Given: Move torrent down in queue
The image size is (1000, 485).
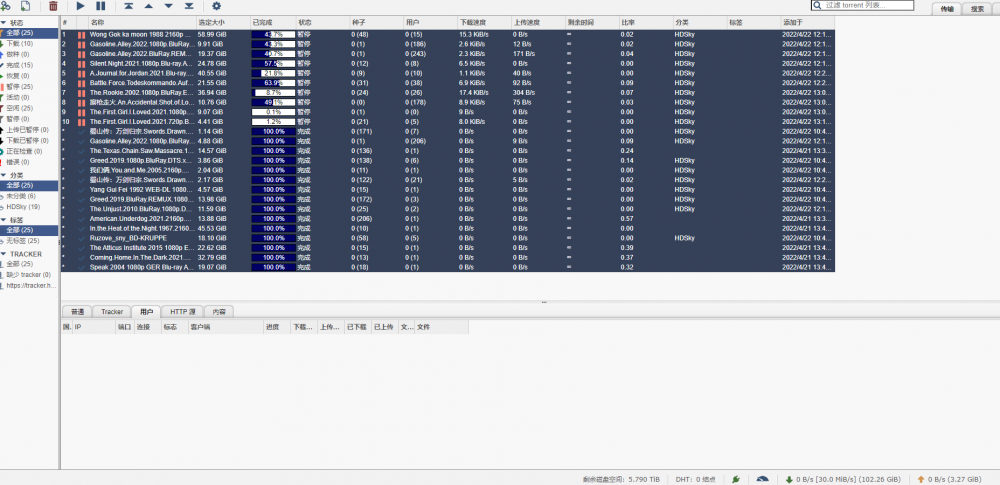Looking at the screenshot, I should pyautogui.click(x=169, y=6).
